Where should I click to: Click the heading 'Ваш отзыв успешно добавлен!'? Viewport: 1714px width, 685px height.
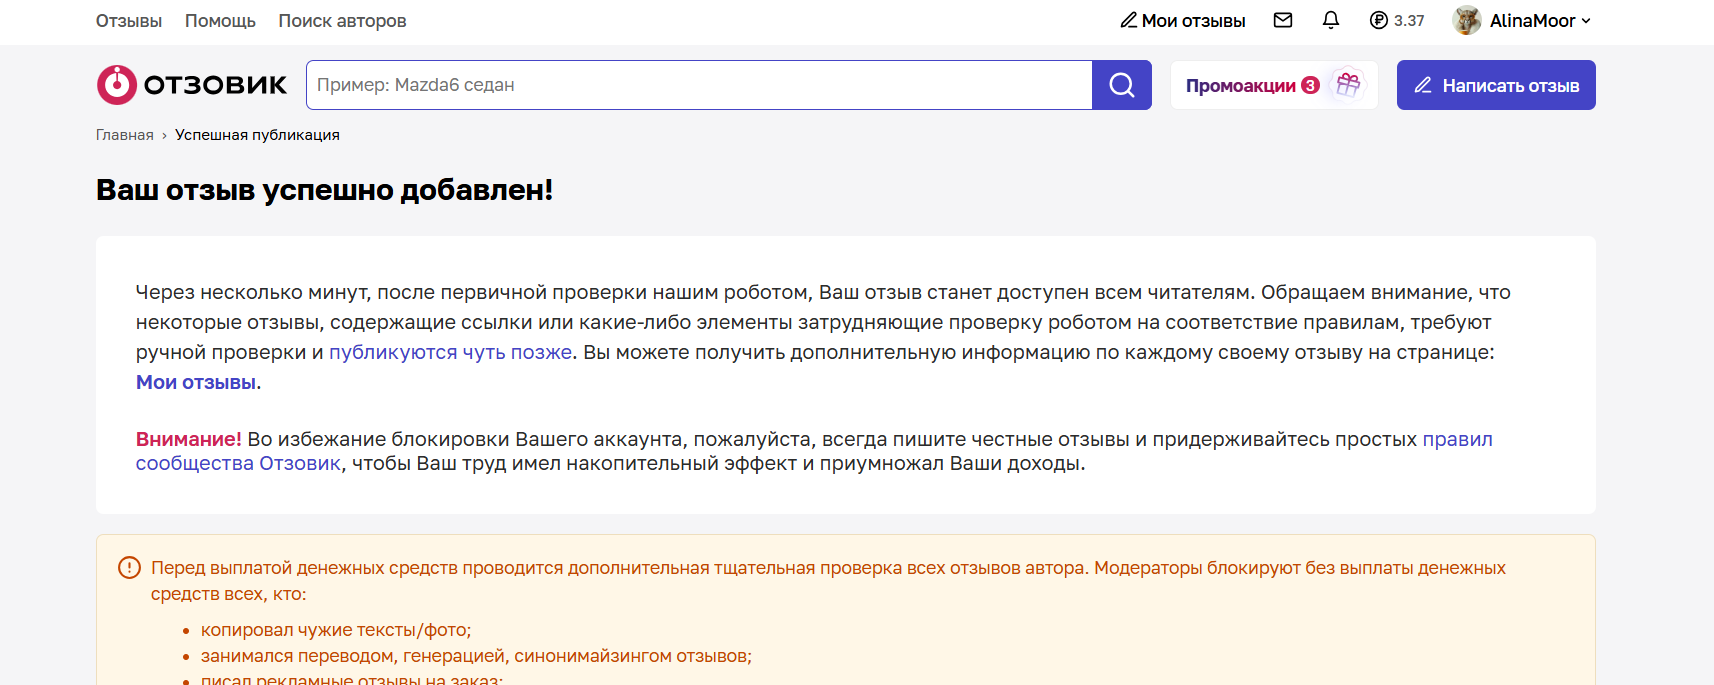tap(324, 189)
